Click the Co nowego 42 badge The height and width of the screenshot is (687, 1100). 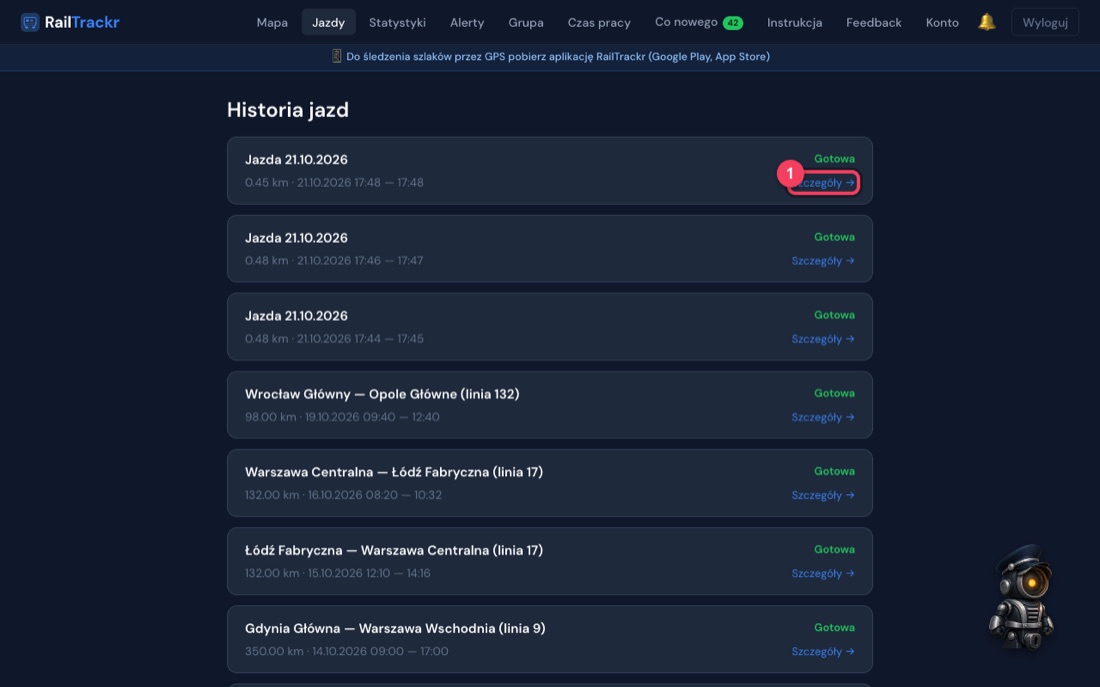tap(732, 22)
